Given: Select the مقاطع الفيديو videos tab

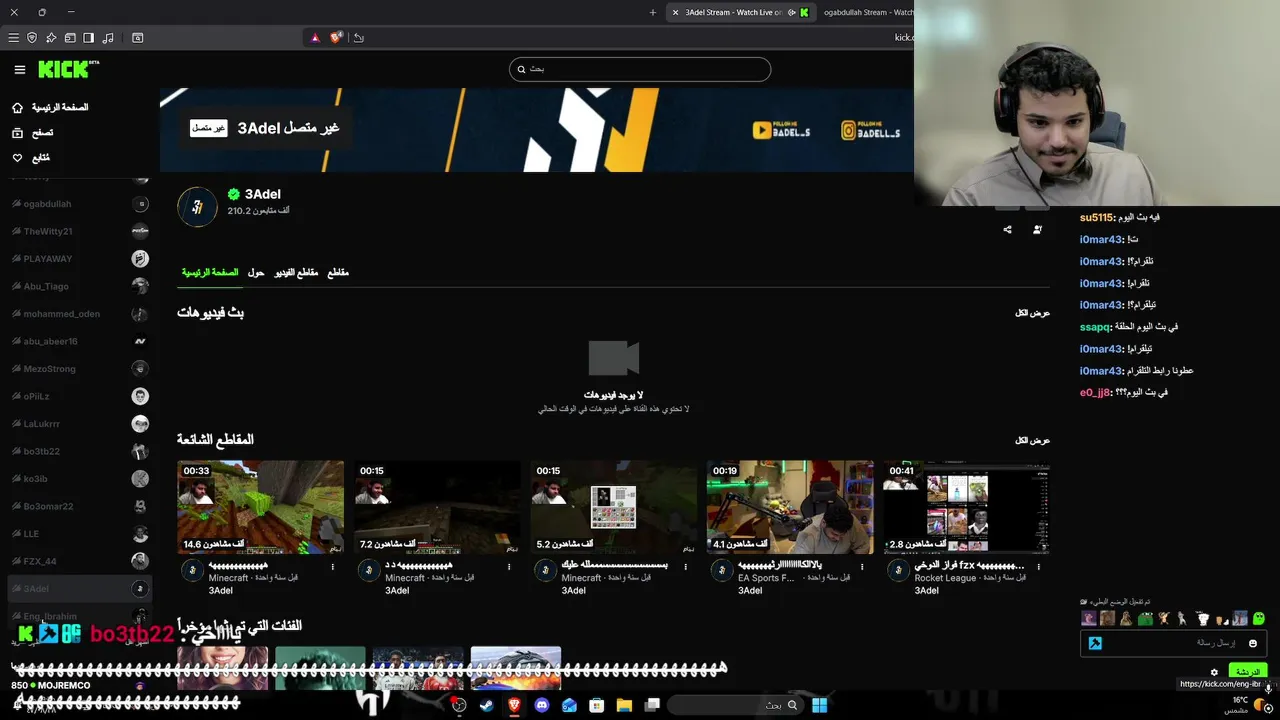Looking at the screenshot, I should (296, 272).
